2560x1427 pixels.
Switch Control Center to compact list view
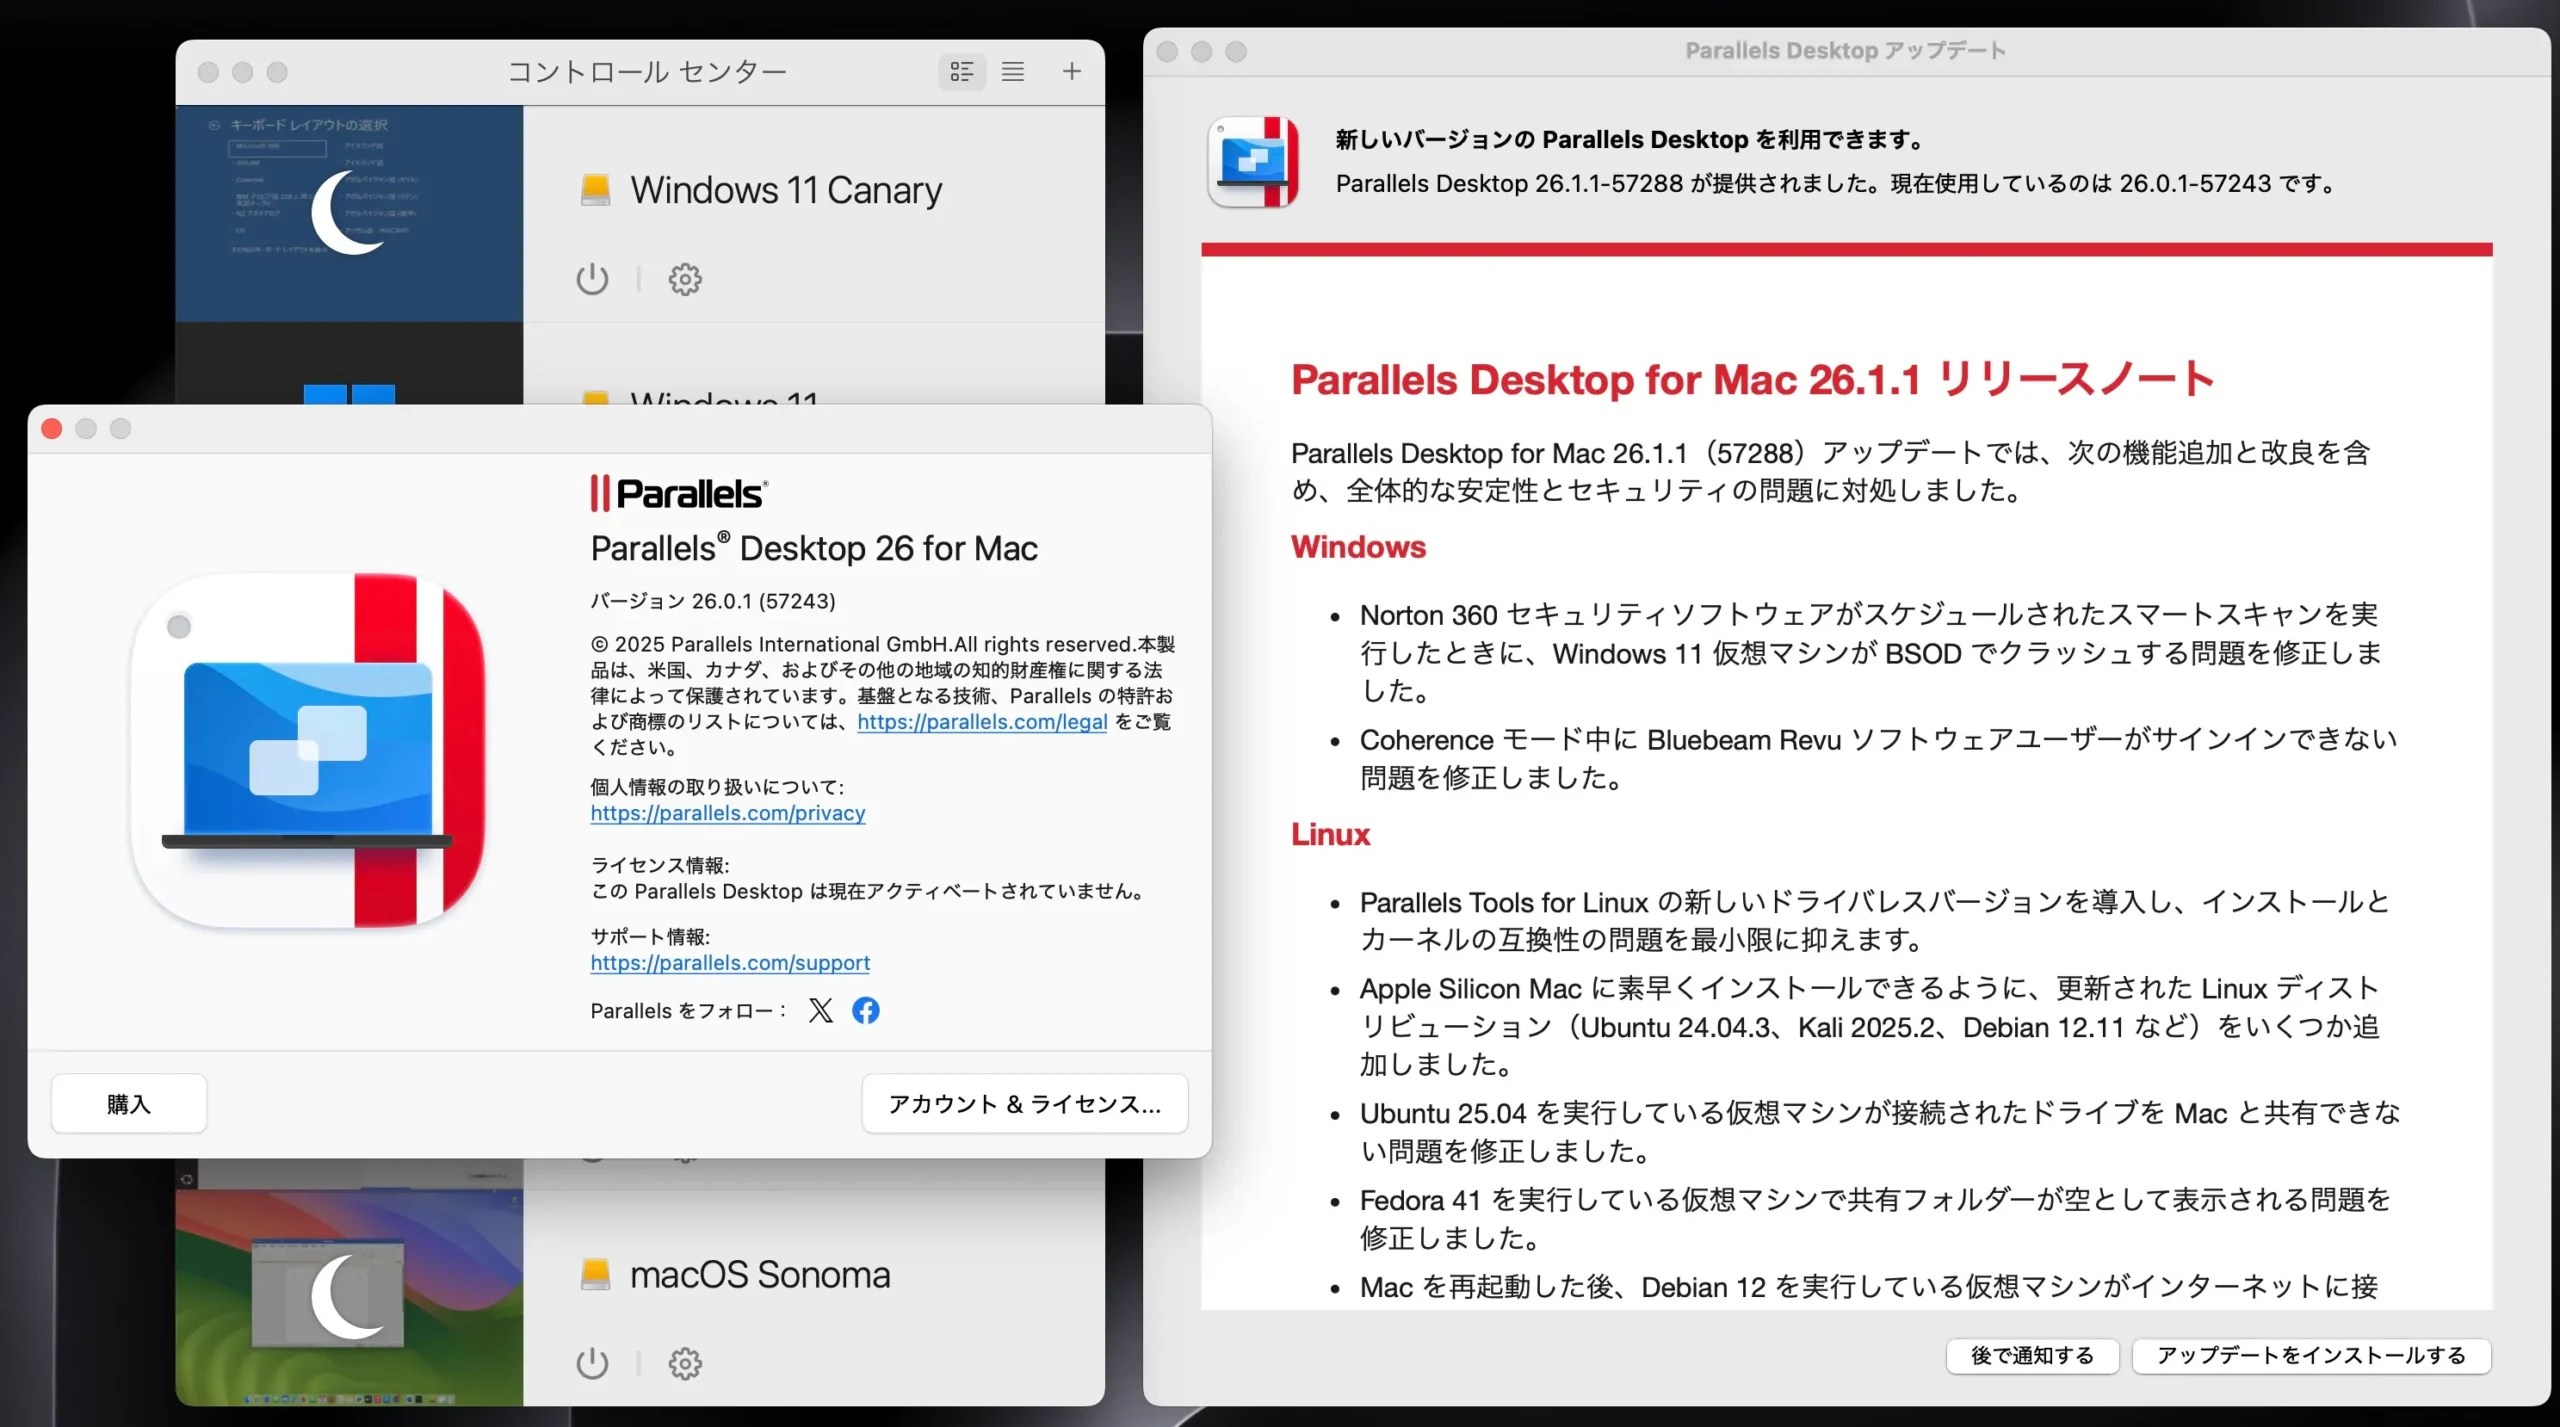(x=1013, y=72)
